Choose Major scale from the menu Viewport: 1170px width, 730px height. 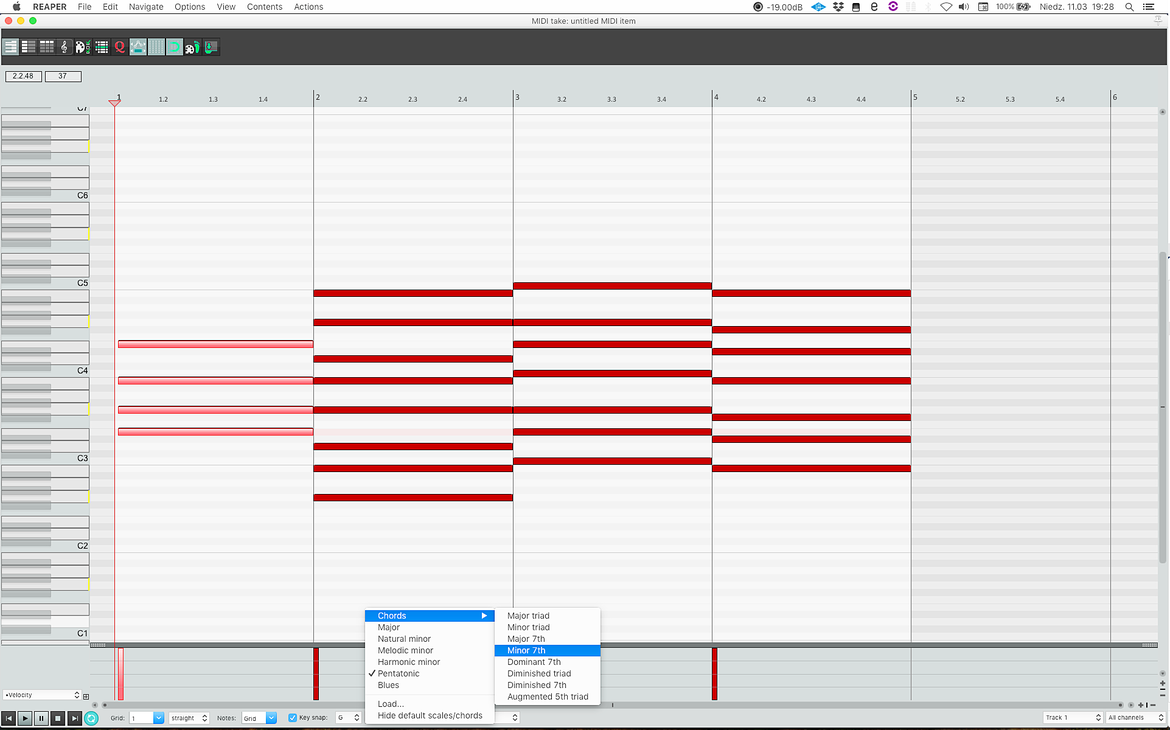pyautogui.click(x=429, y=627)
